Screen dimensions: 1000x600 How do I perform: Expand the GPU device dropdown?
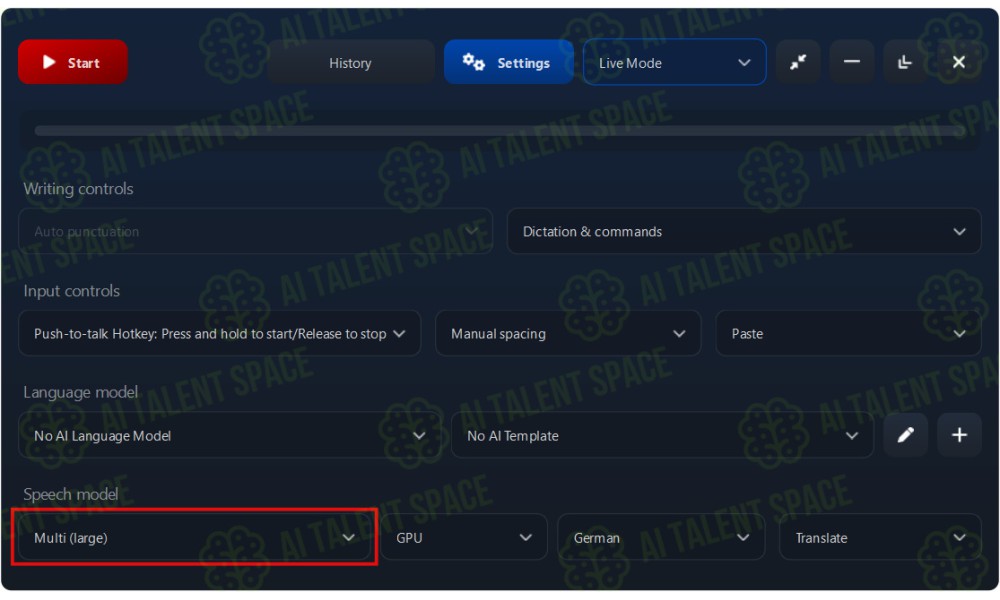click(x=464, y=538)
